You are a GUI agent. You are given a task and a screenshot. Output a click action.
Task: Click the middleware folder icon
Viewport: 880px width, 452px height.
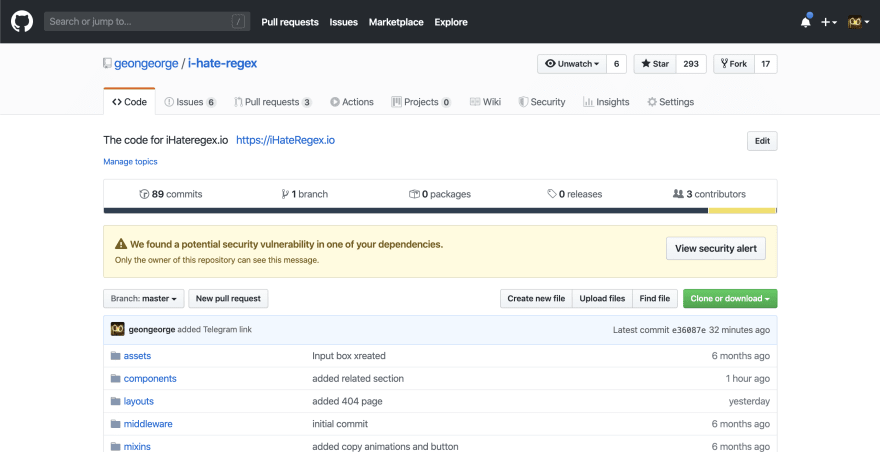116,424
